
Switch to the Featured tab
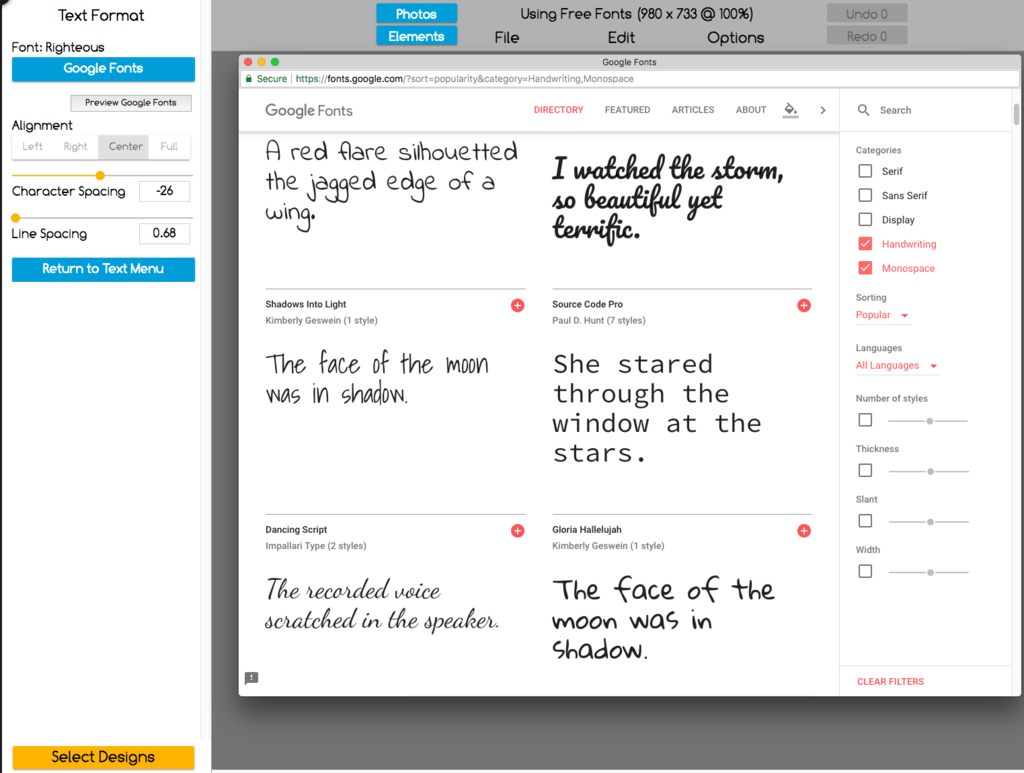tap(627, 110)
